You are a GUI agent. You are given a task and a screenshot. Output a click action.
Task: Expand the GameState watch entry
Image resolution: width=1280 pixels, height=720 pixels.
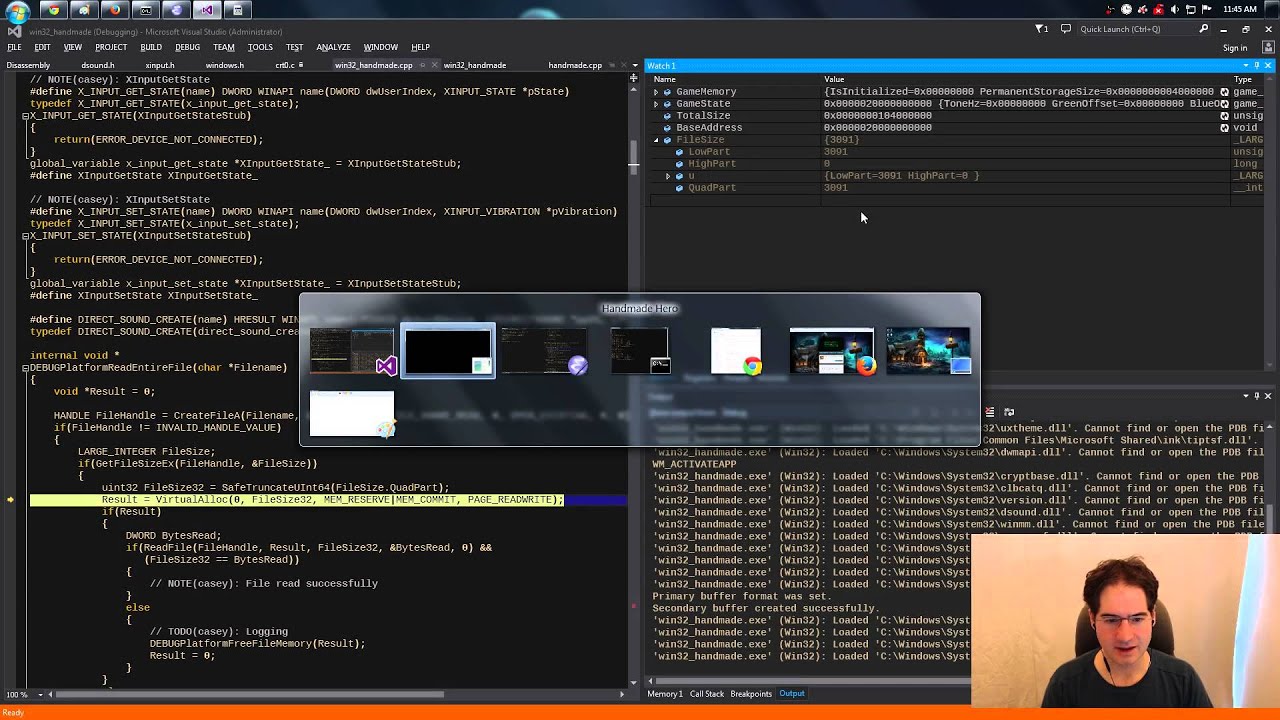[x=656, y=104]
